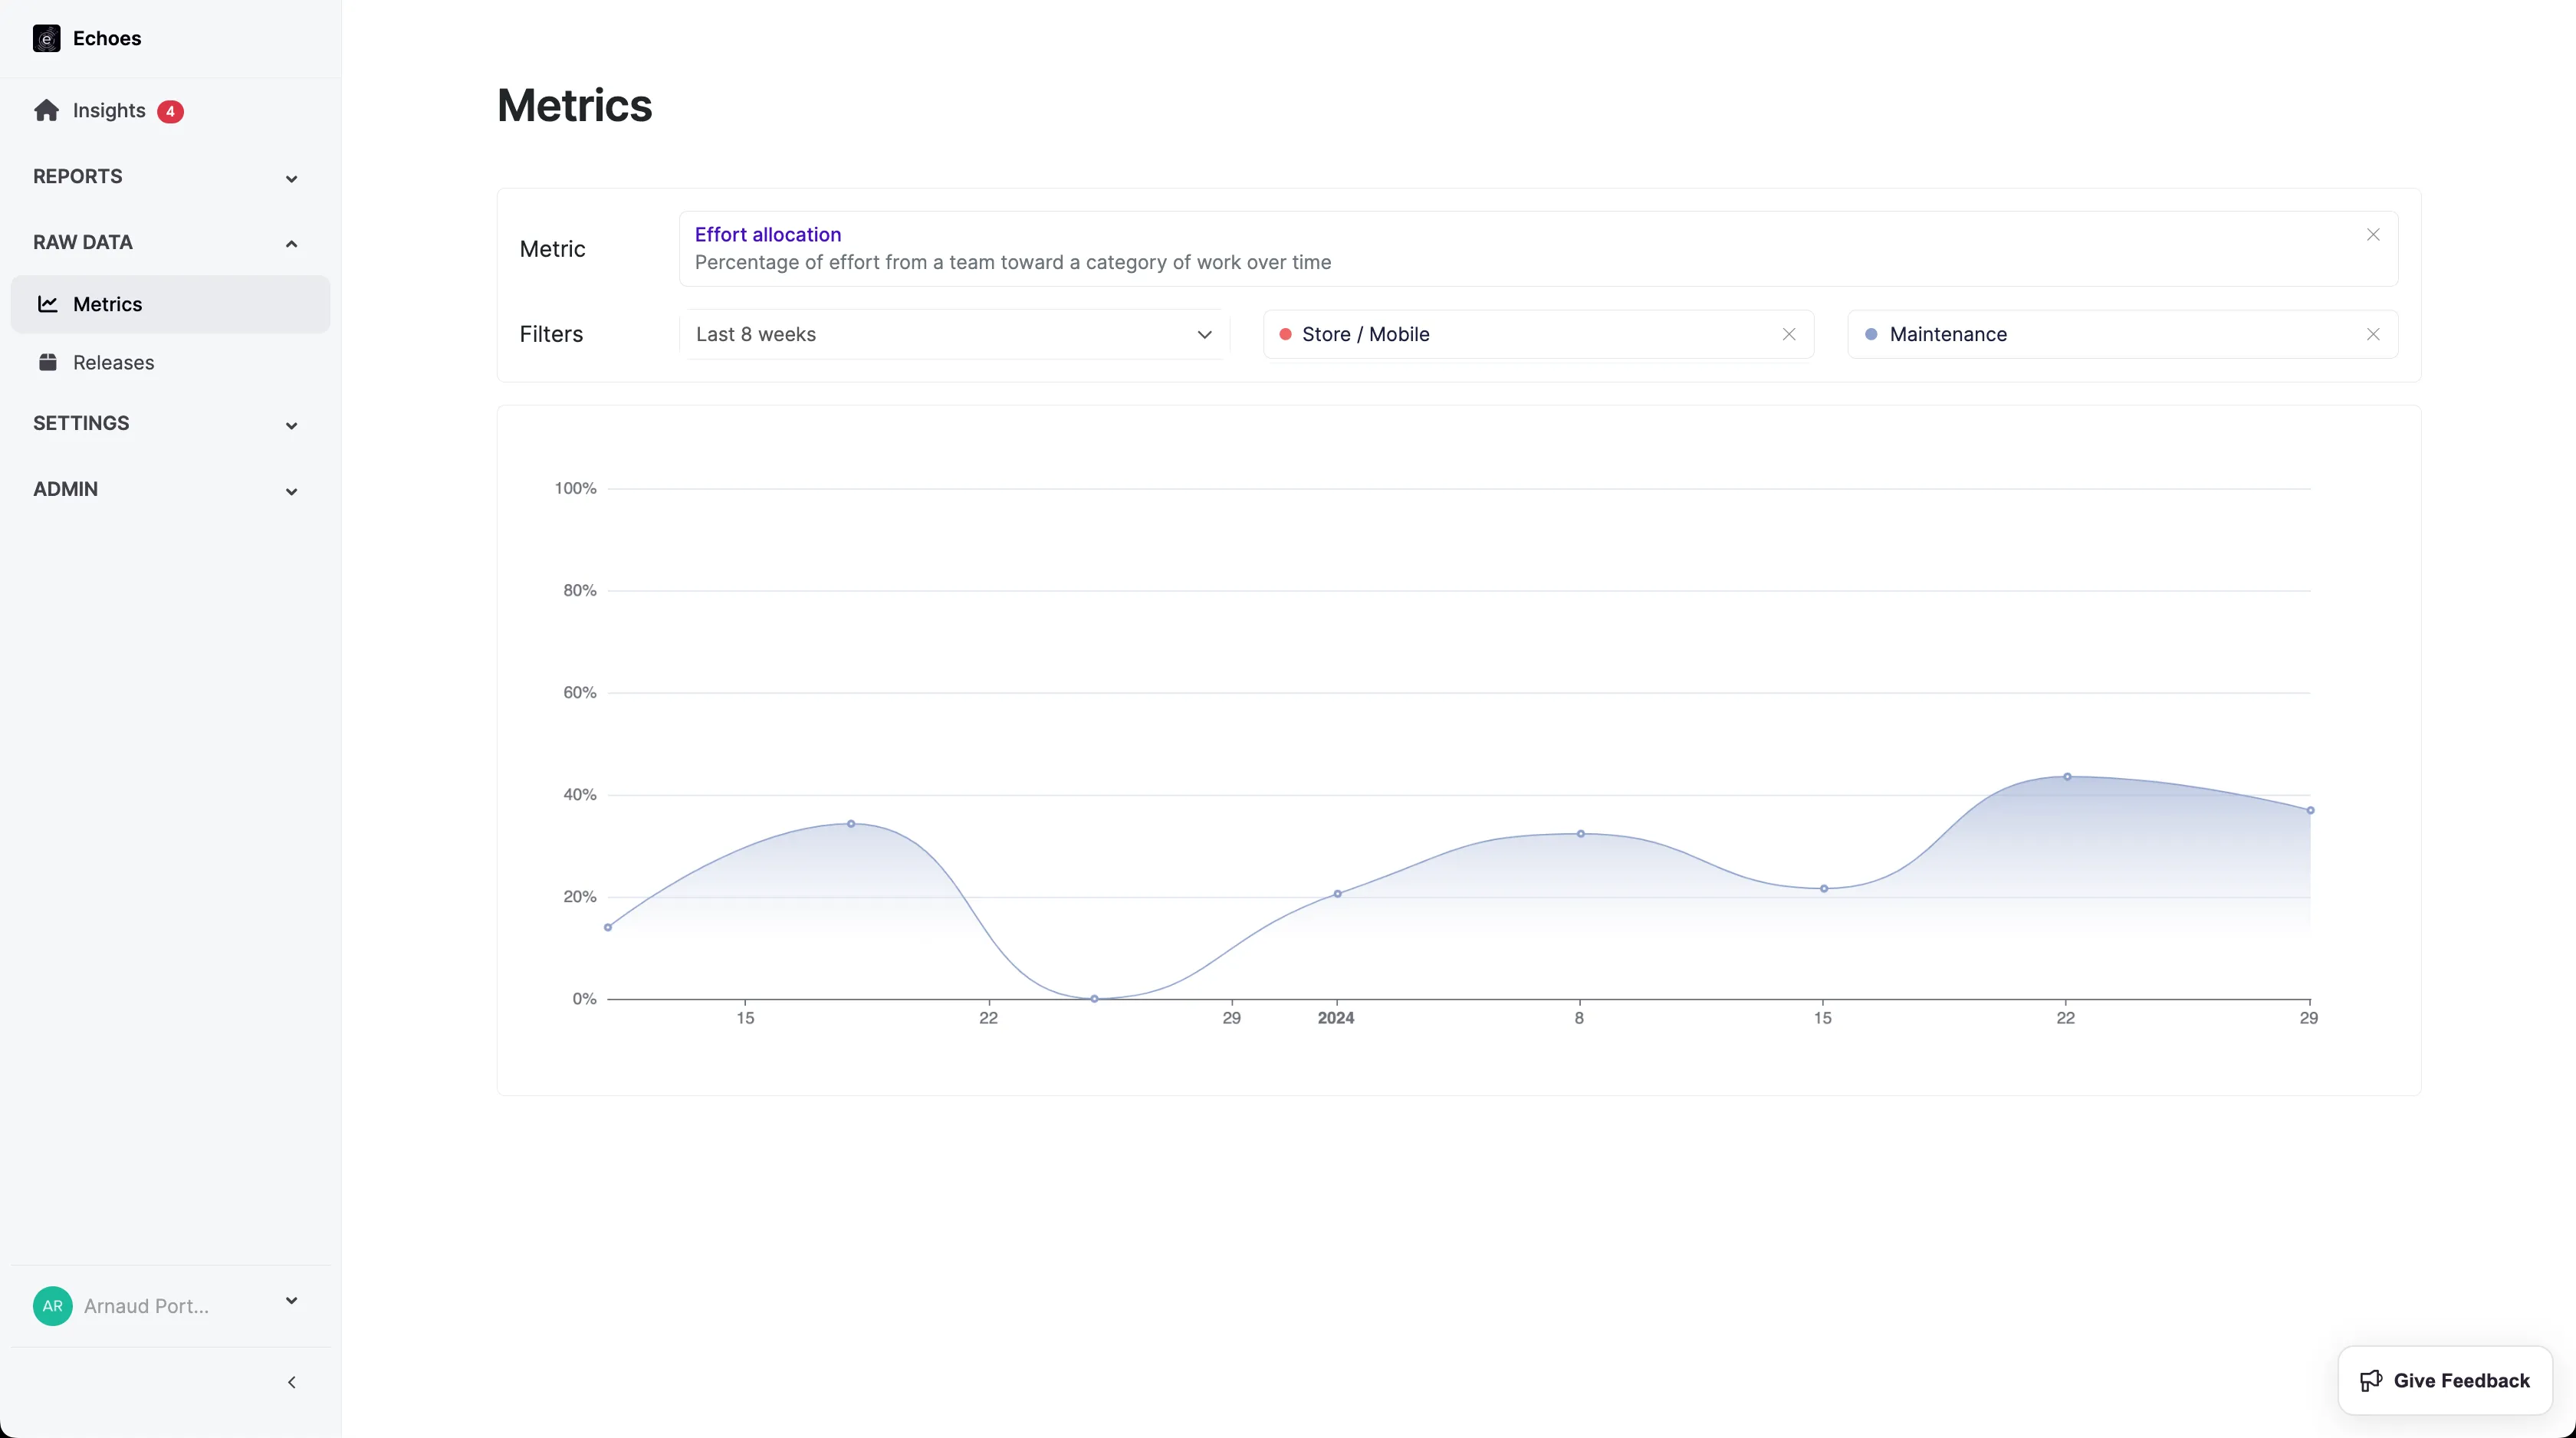
Task: Remove the Store / Mobile filter
Action: tap(1788, 334)
